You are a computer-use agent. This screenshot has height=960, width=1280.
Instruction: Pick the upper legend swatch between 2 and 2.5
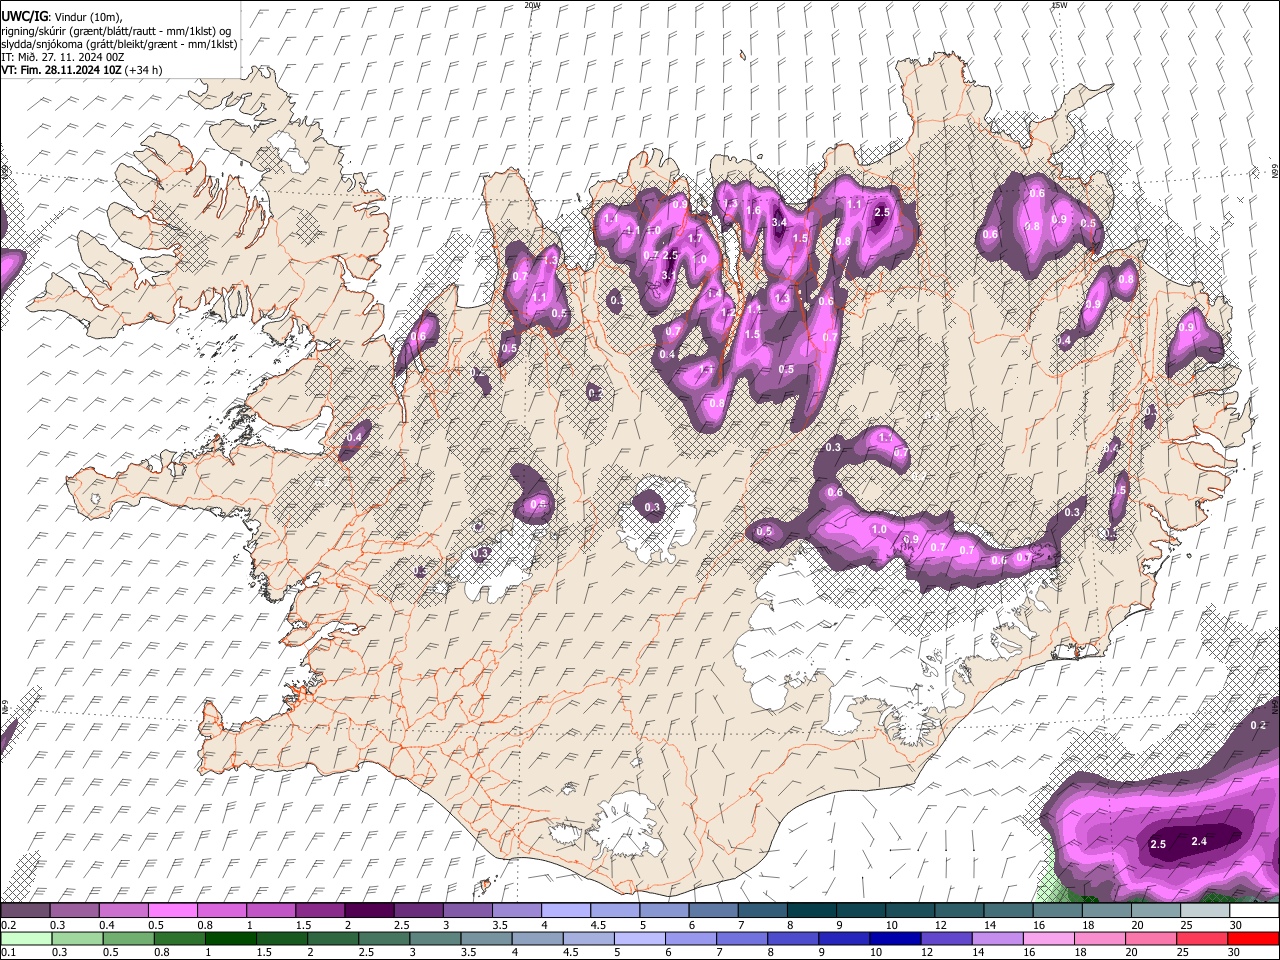[369, 911]
